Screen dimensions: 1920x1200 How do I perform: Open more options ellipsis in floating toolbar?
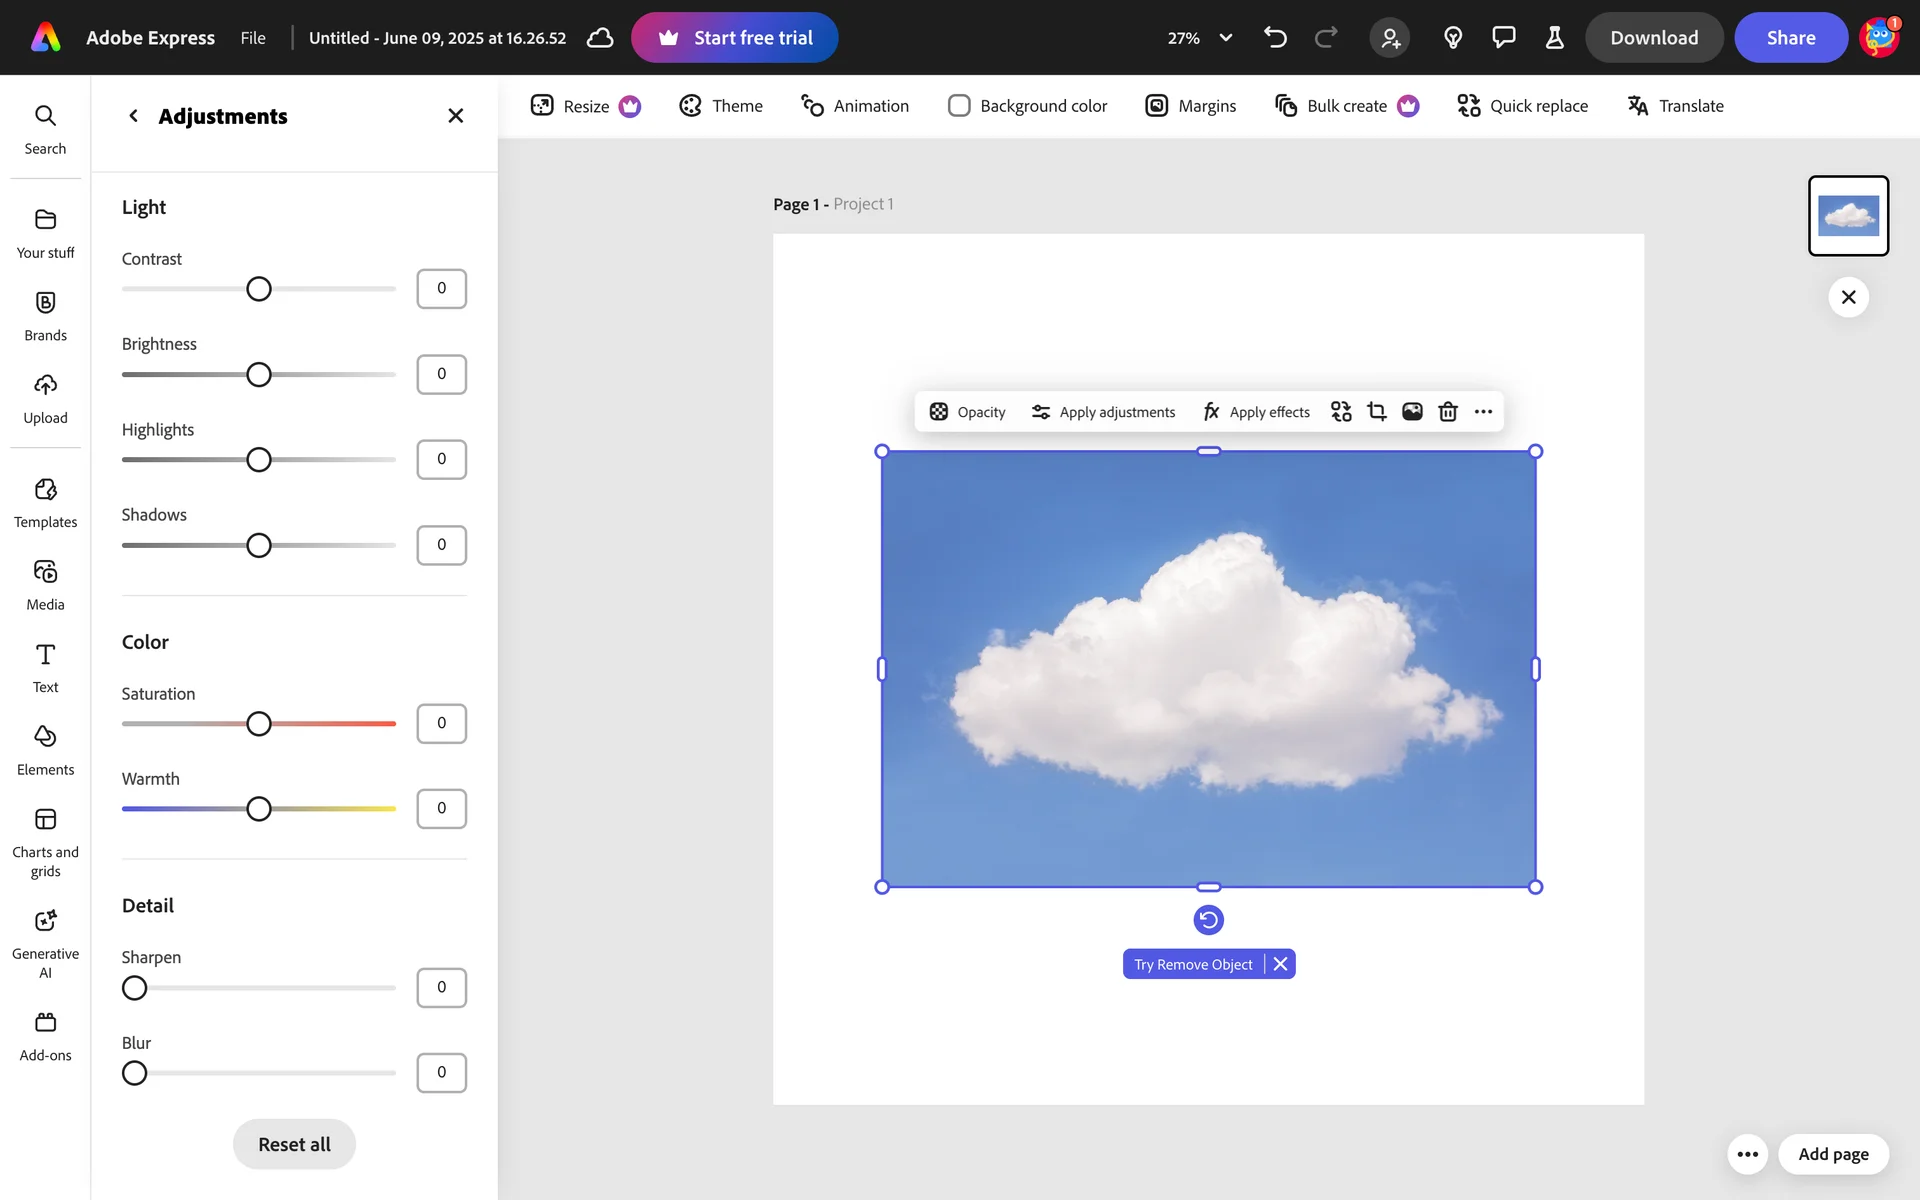tap(1483, 412)
